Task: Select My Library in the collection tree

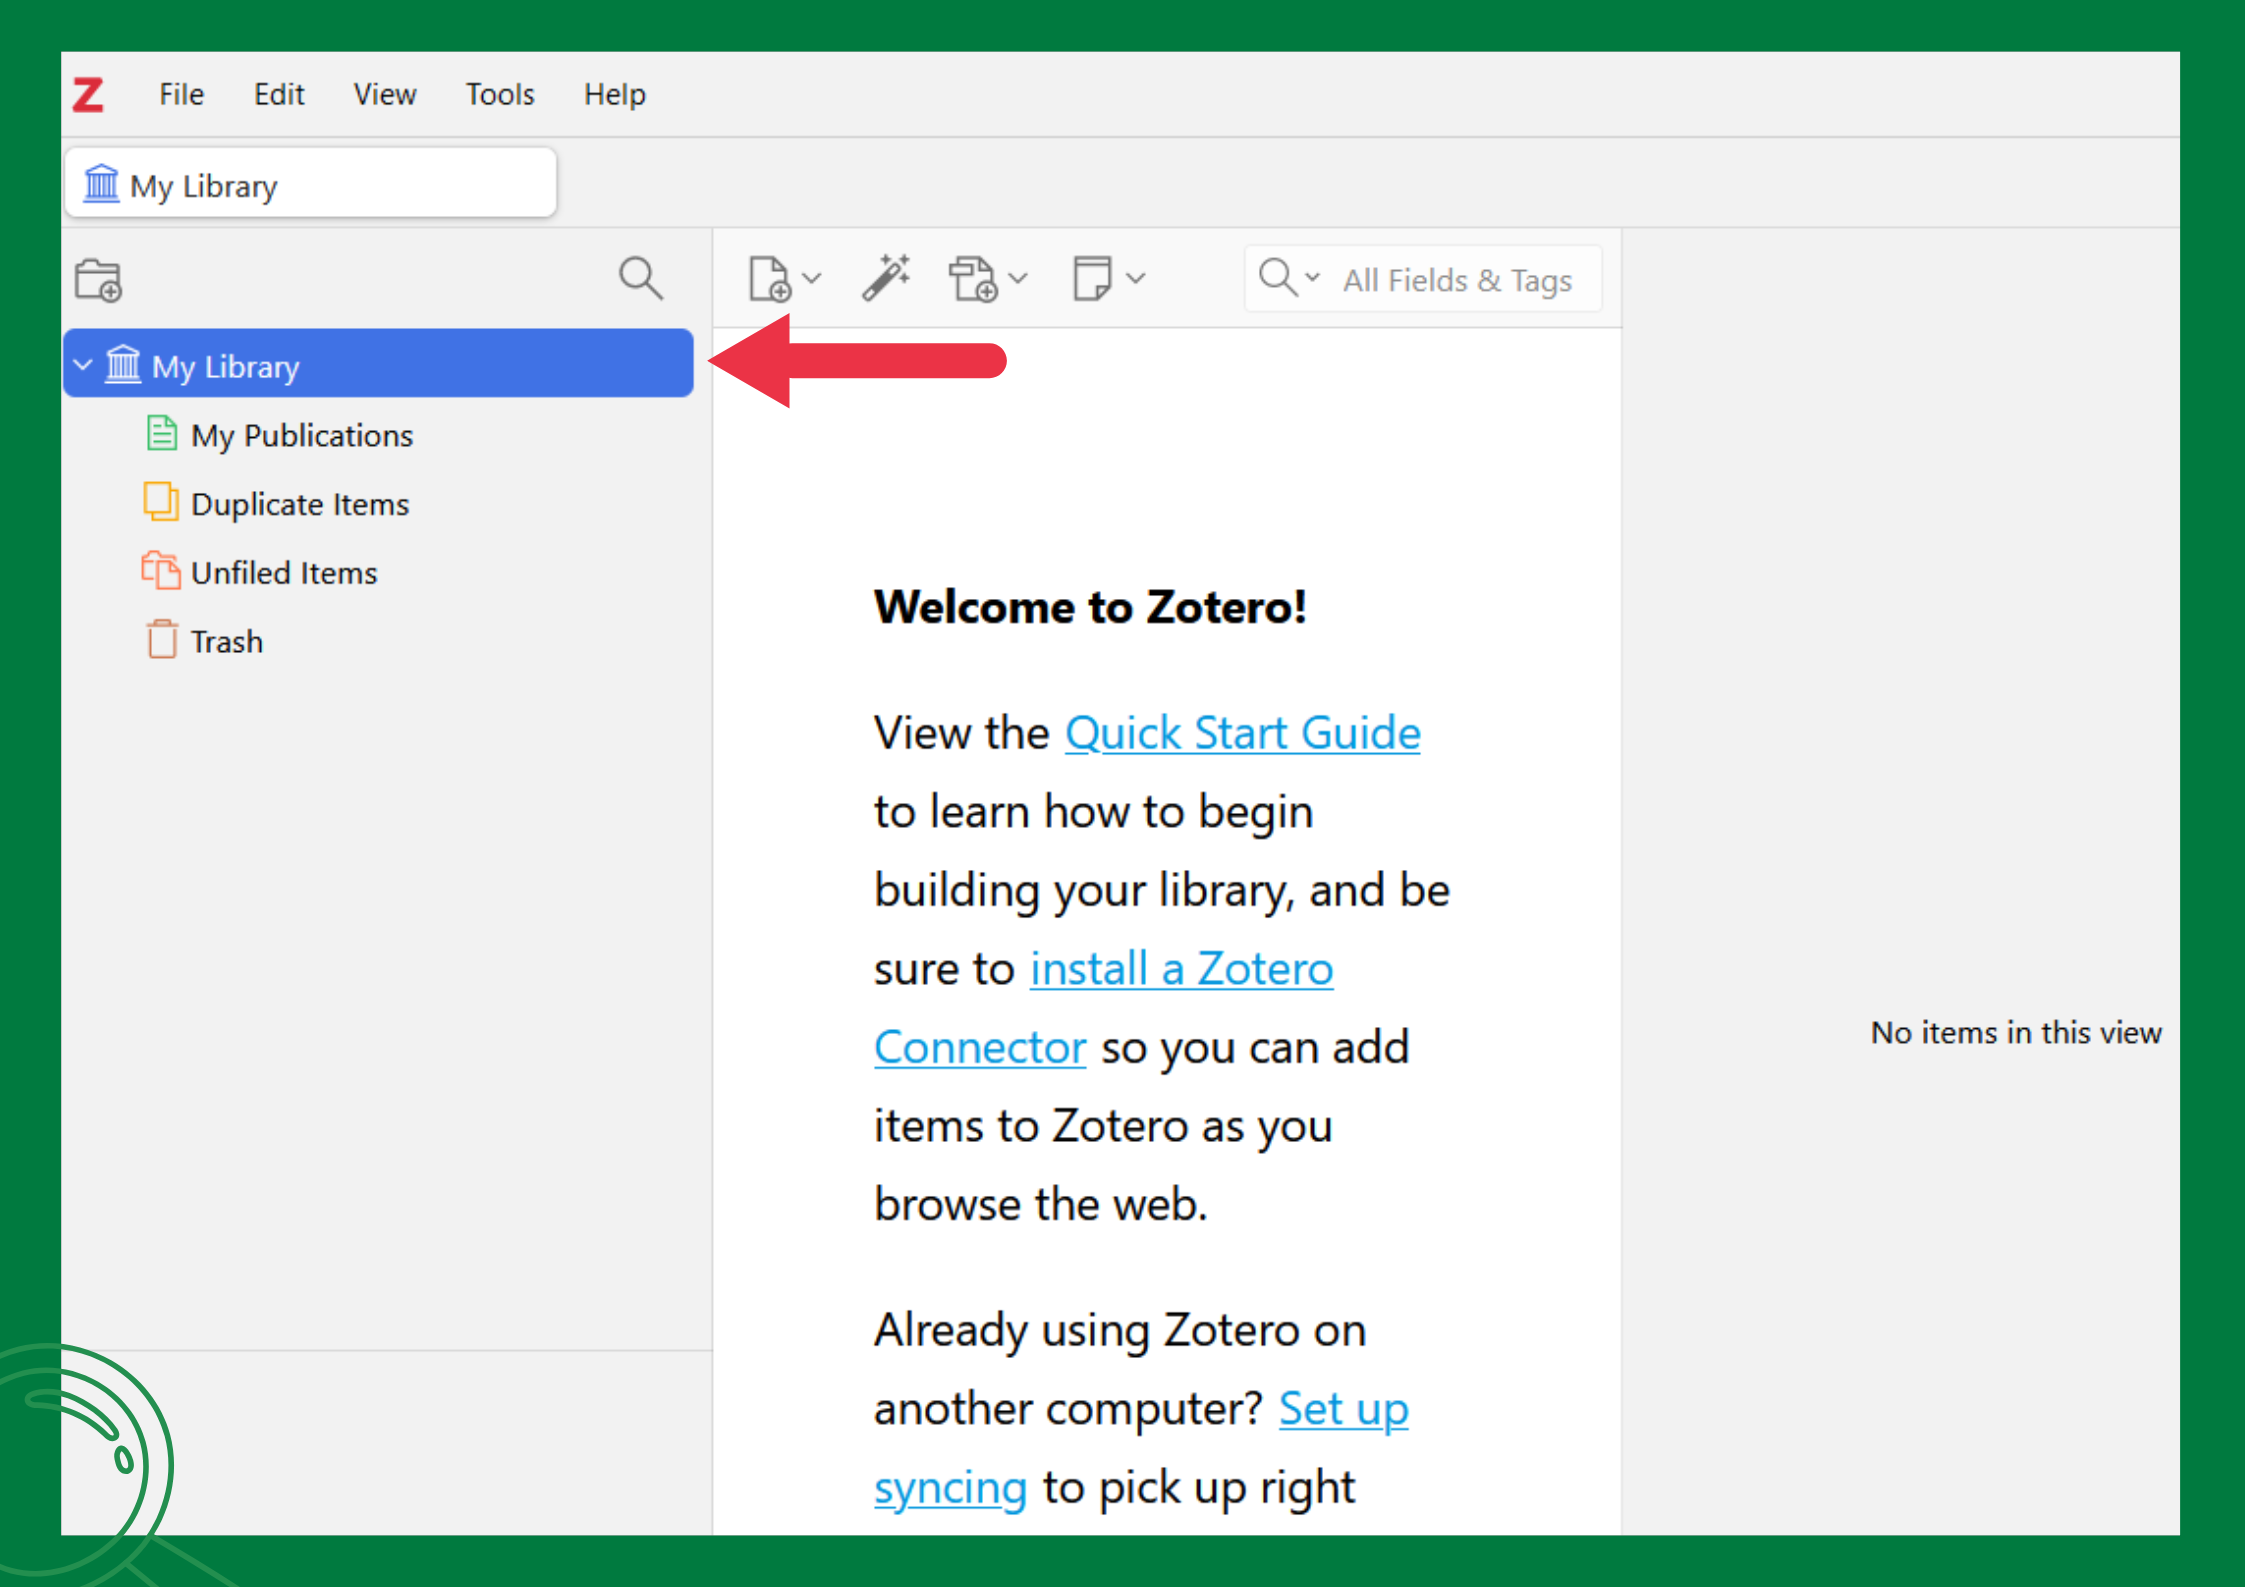Action: click(x=378, y=364)
